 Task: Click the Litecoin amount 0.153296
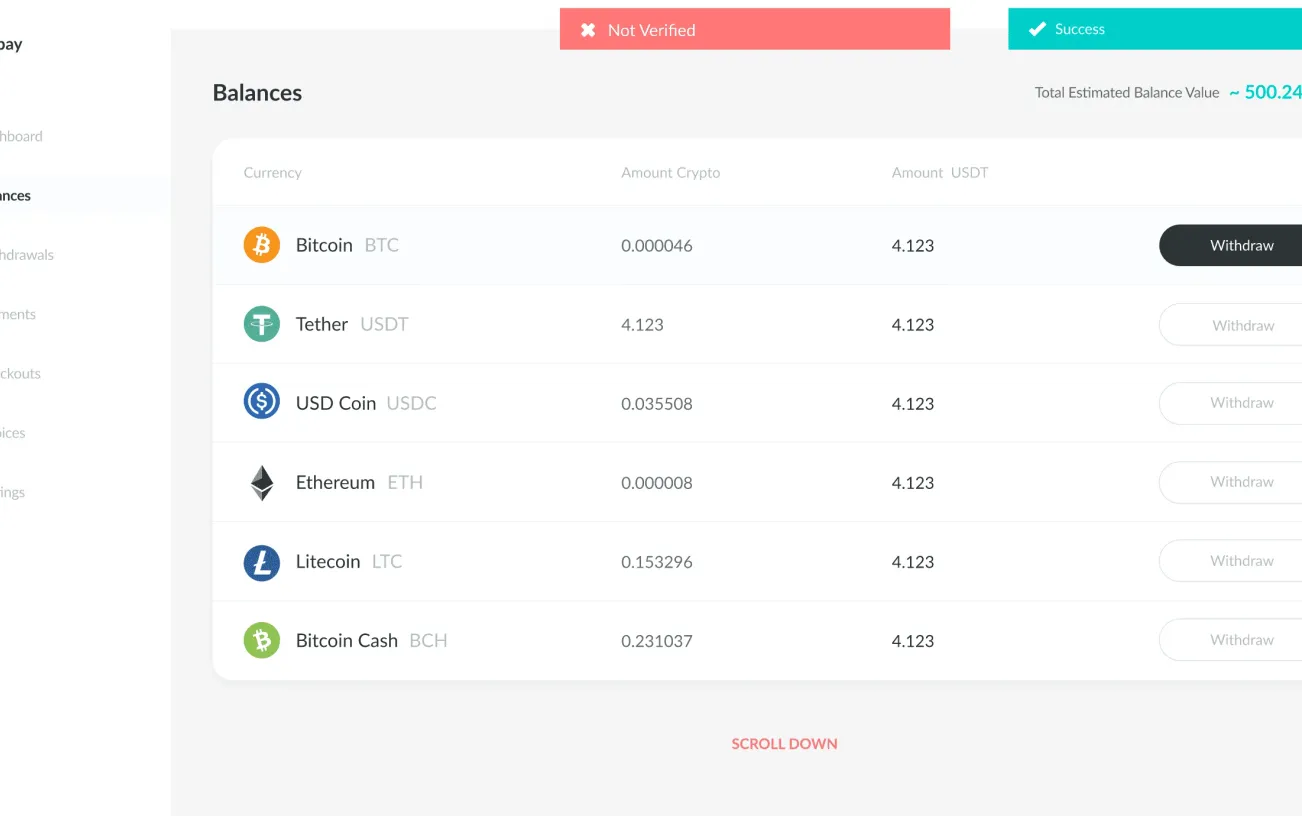657,562
